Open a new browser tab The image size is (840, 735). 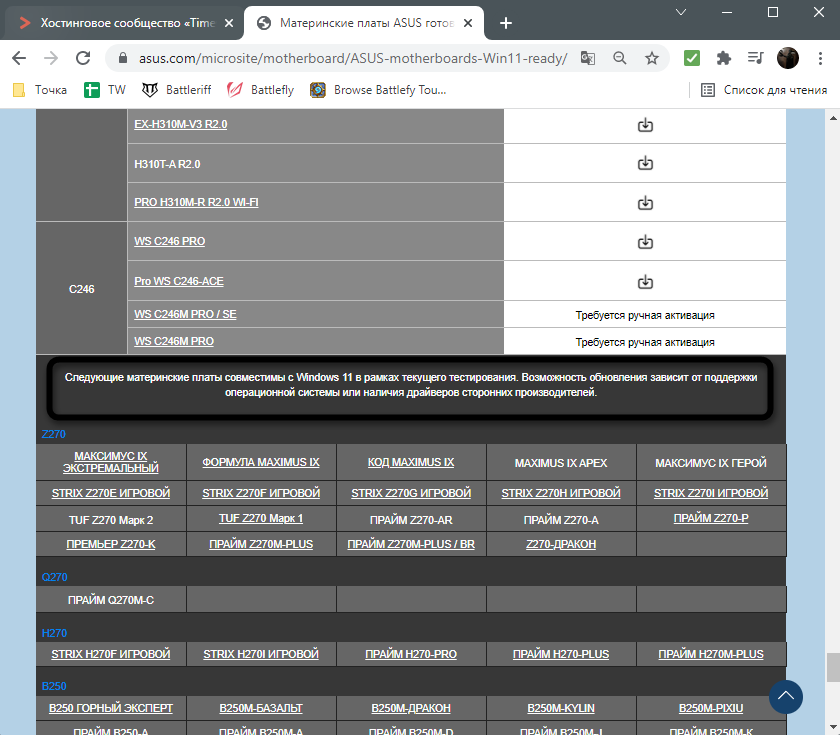click(x=506, y=23)
